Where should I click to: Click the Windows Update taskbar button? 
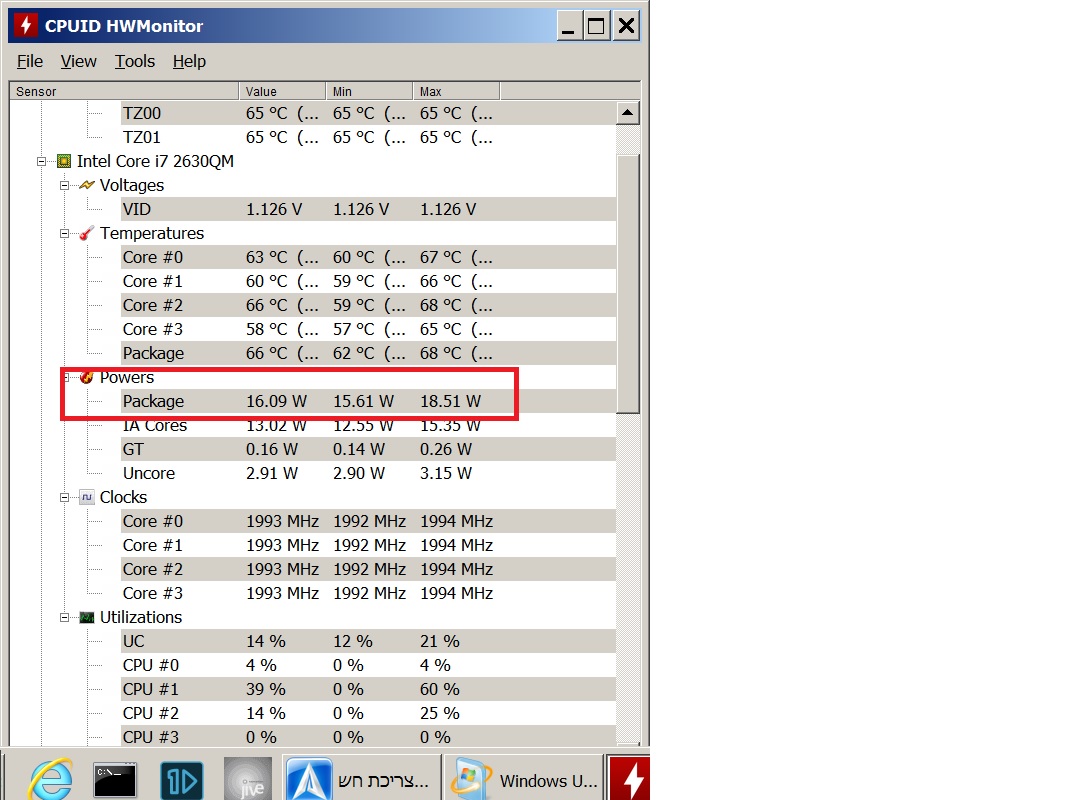524,780
